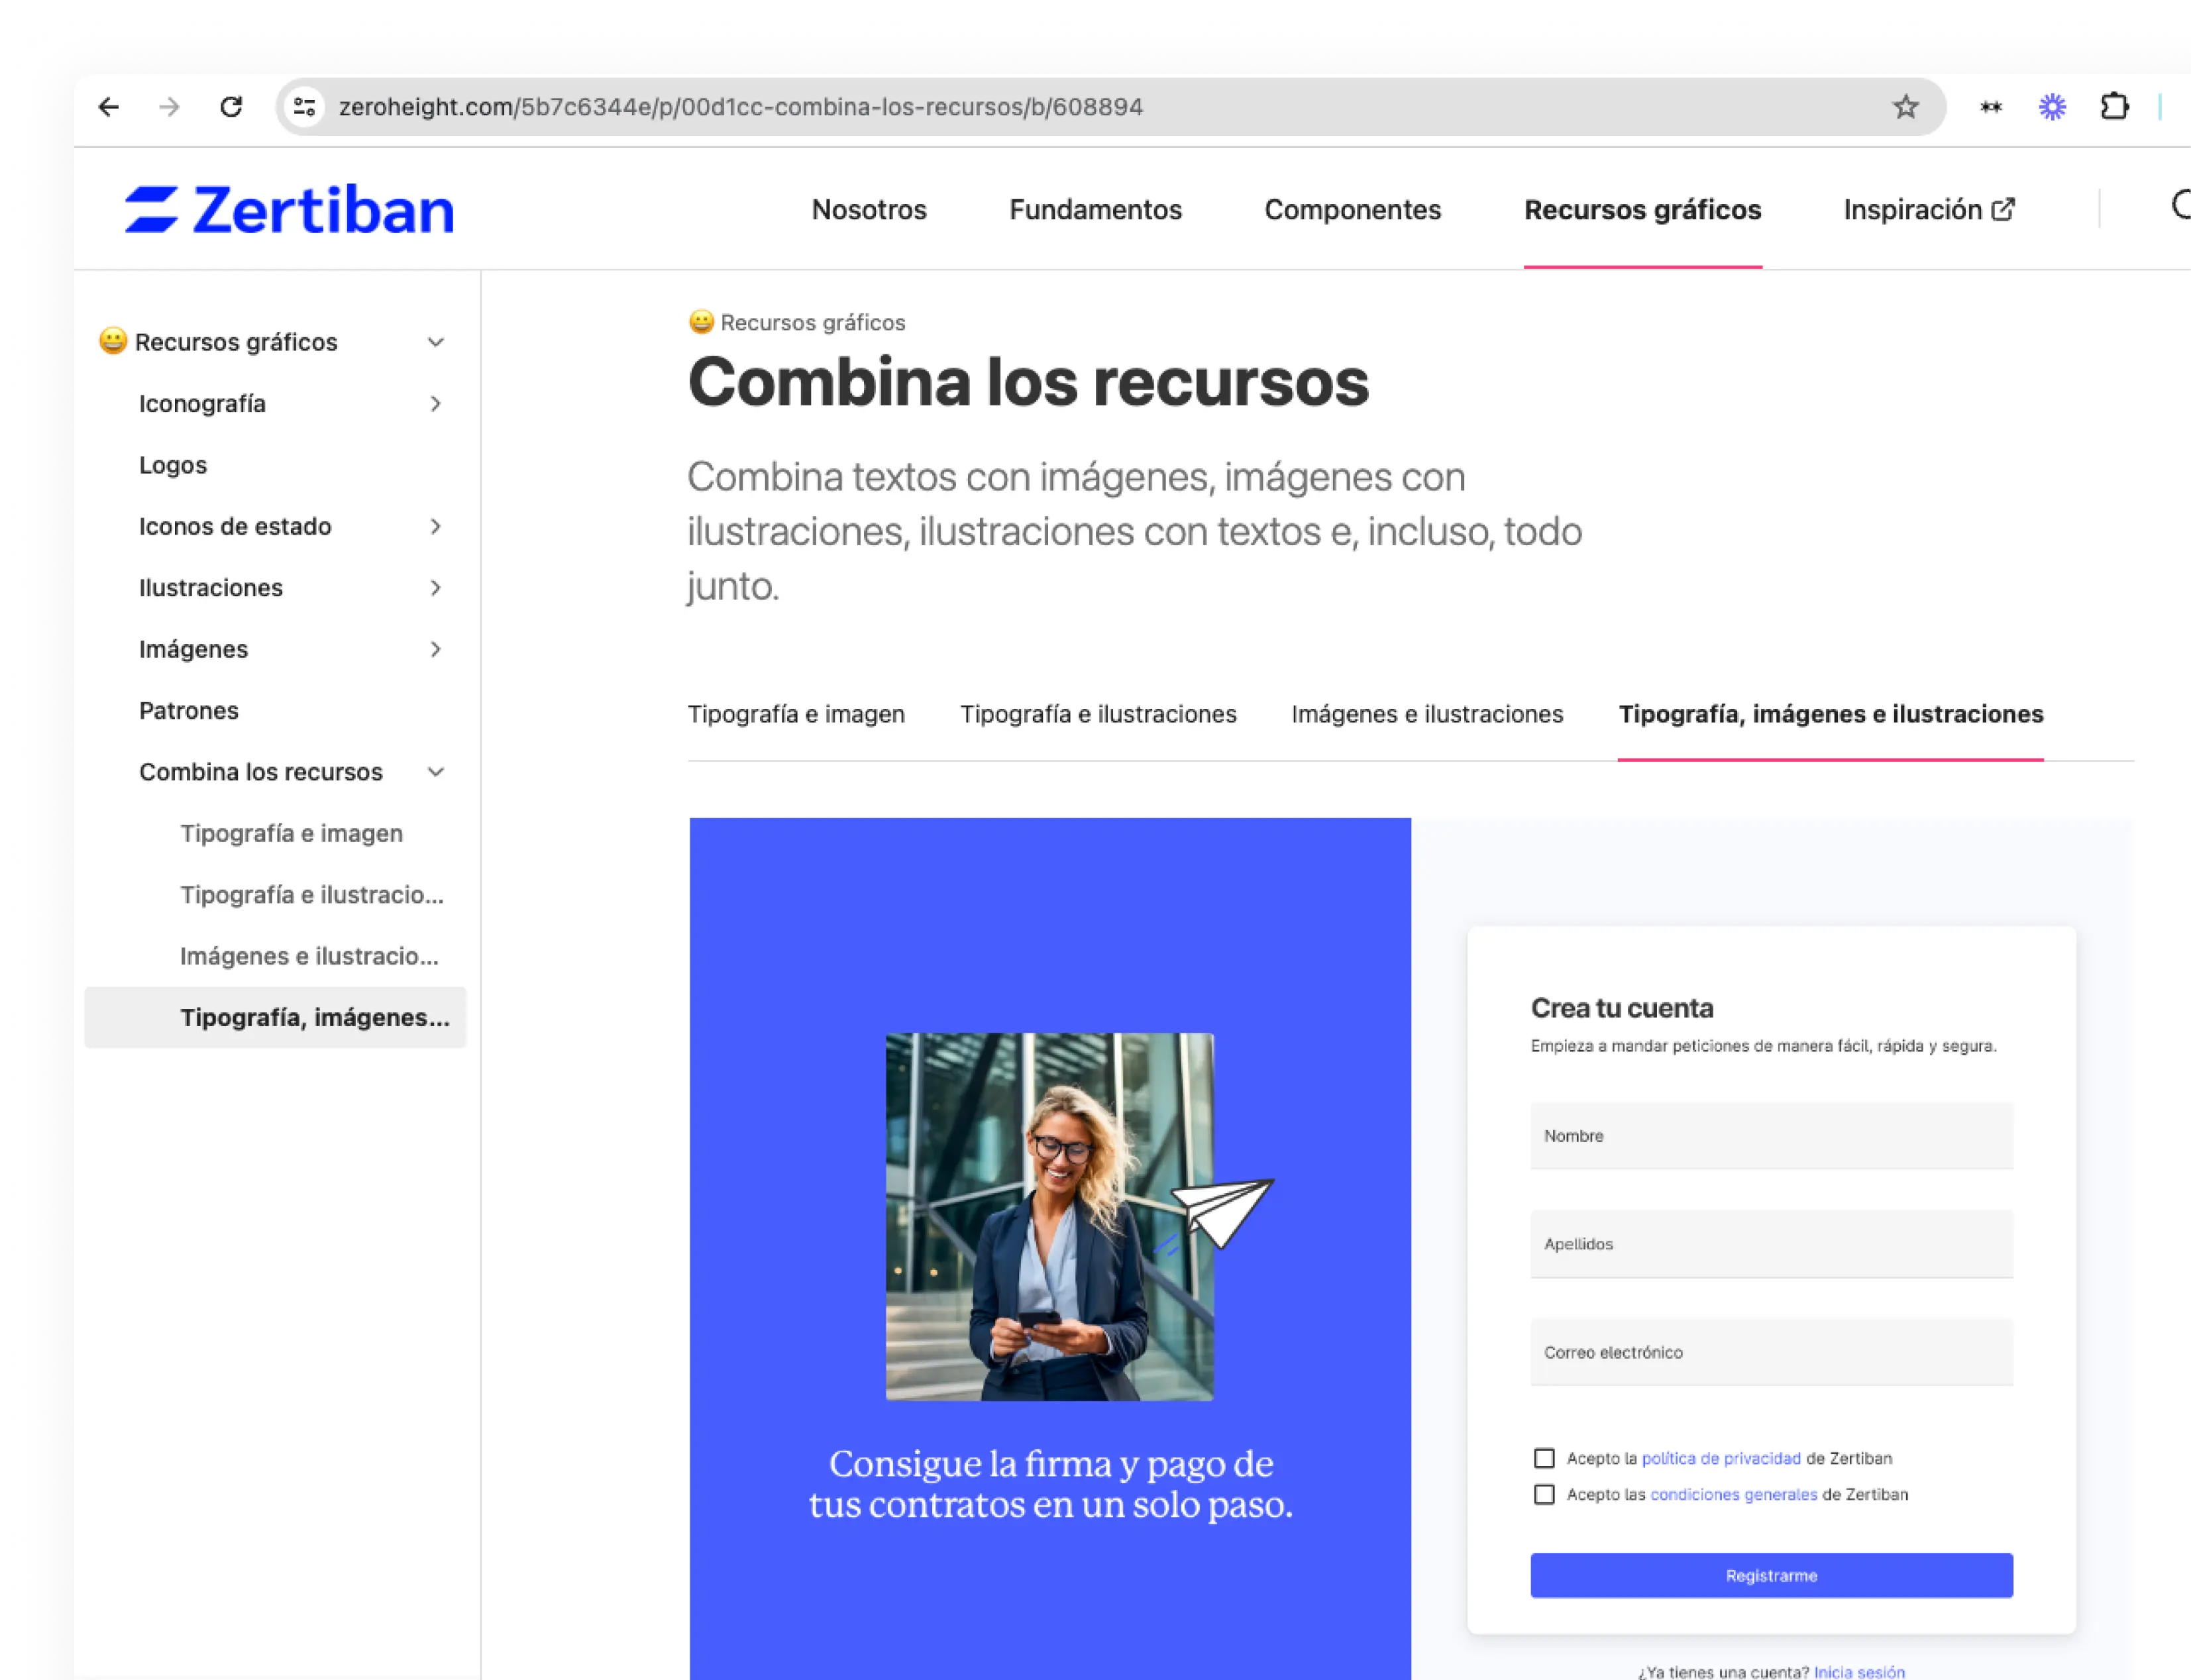Click the browser back arrow
The image size is (2191, 1680).
[109, 107]
